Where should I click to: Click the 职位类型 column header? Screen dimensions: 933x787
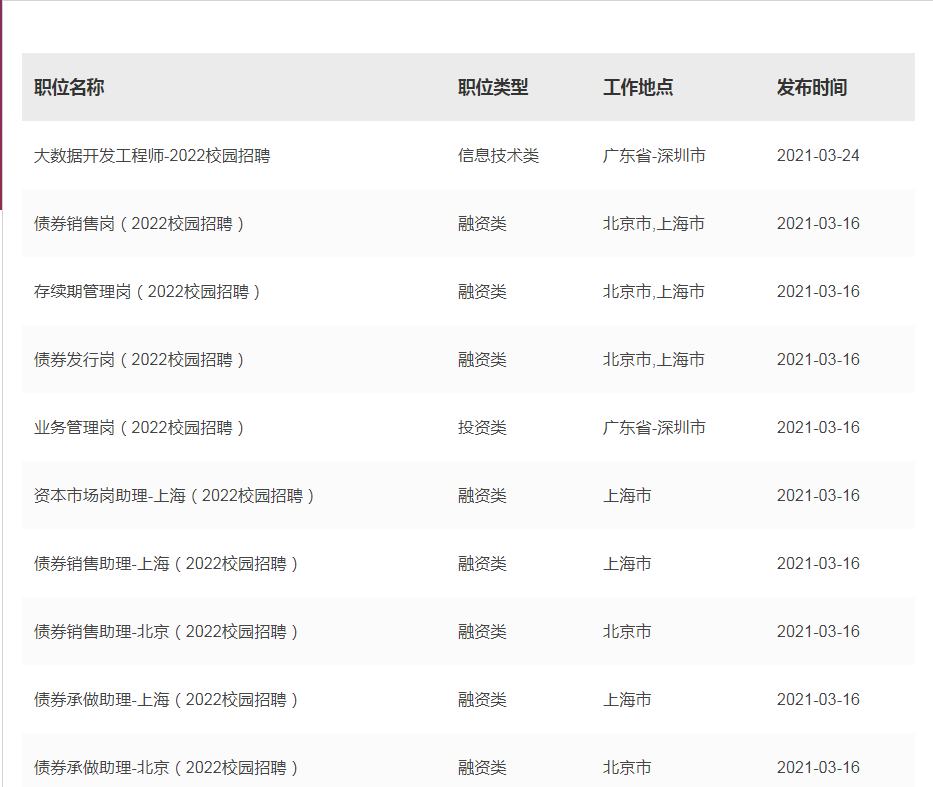[493, 88]
